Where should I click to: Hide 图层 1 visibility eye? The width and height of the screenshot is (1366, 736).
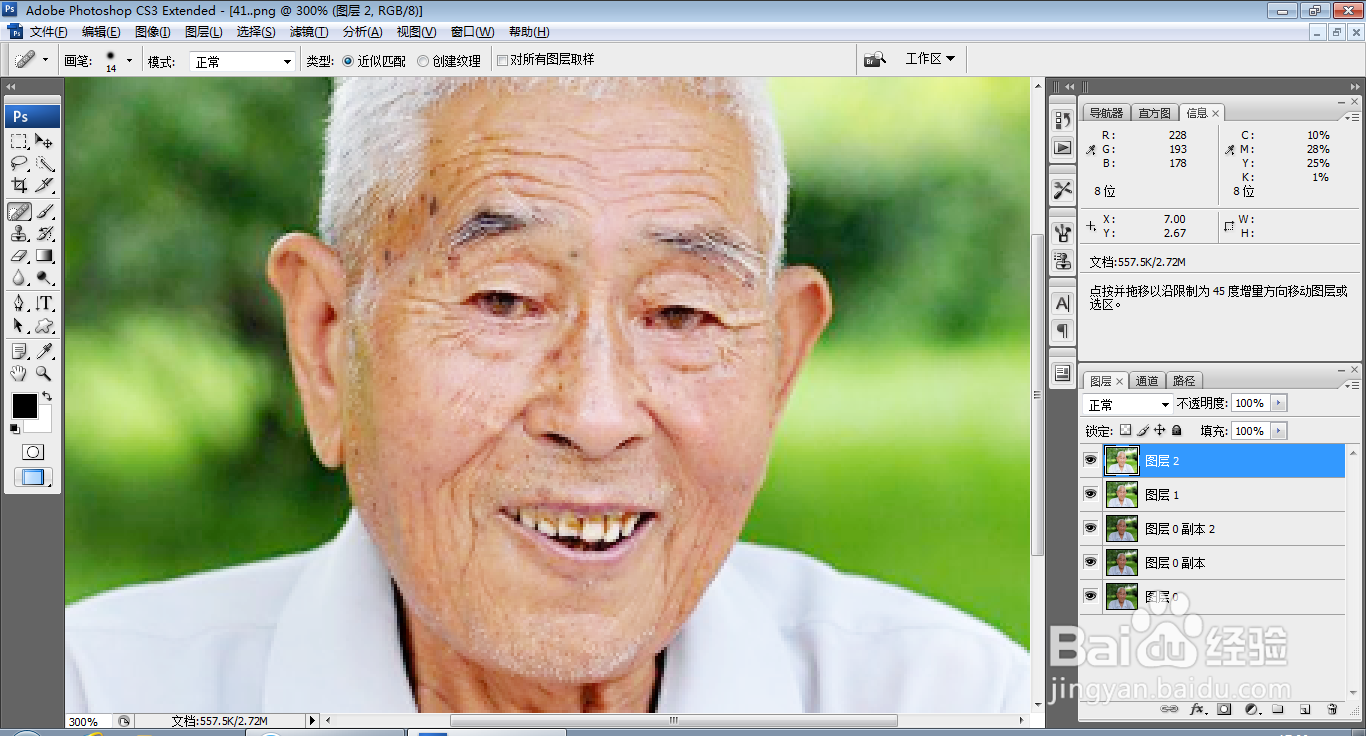coord(1090,495)
